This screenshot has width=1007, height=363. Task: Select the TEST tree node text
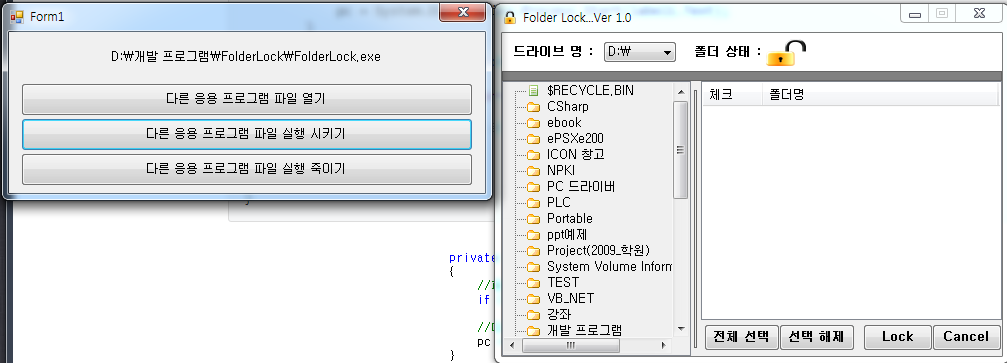pyautogui.click(x=563, y=283)
